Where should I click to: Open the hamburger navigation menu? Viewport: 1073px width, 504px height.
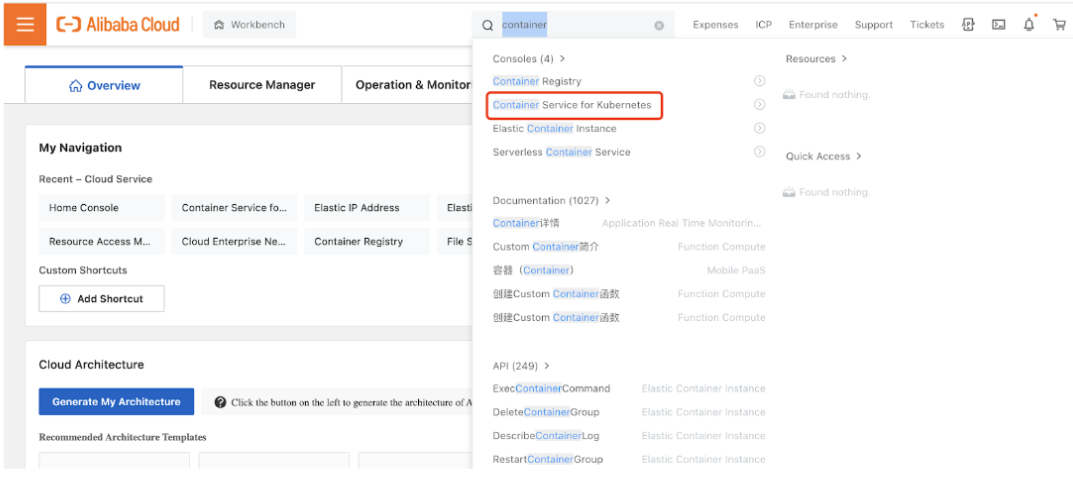click(x=25, y=24)
